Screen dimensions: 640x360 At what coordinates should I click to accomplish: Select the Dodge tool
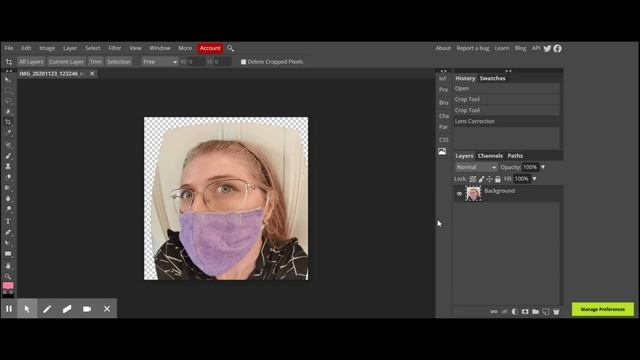(8, 209)
